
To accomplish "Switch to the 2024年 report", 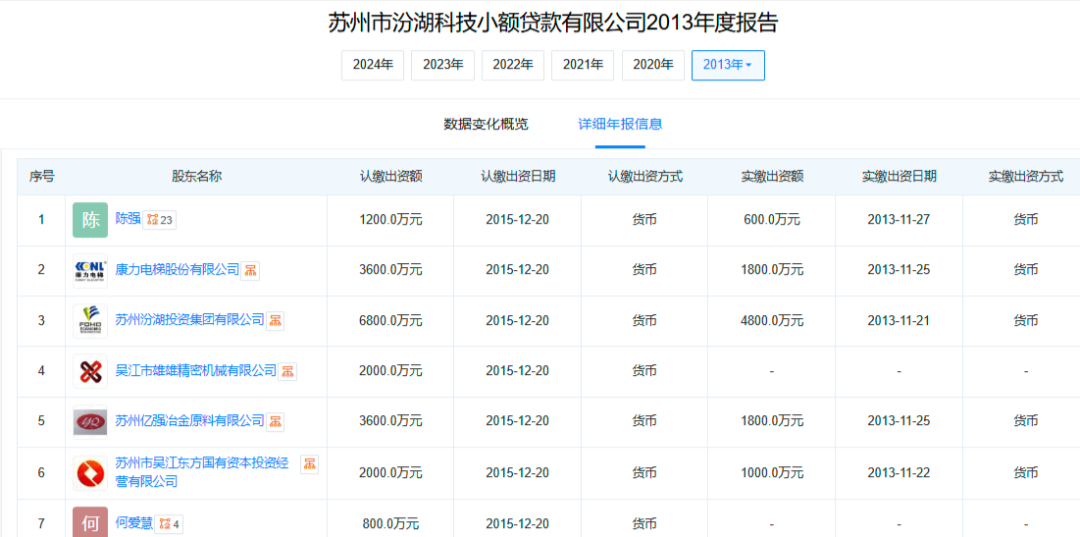I will 373,65.
